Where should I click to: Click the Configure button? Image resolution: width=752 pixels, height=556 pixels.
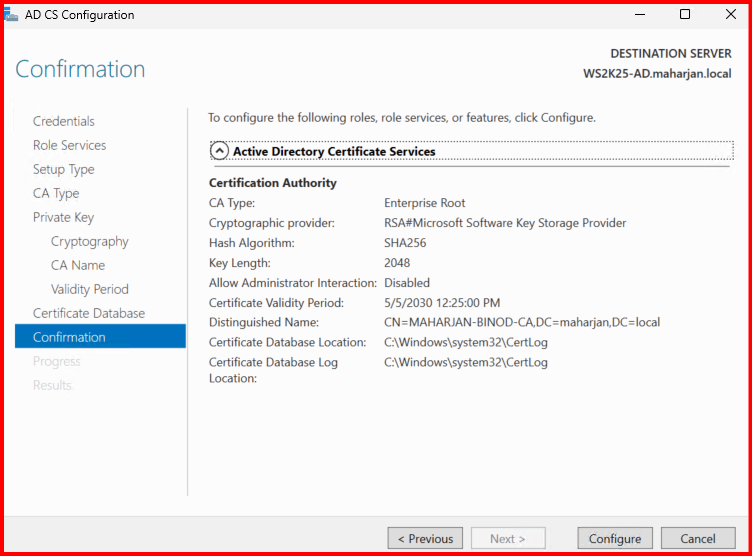[614, 538]
